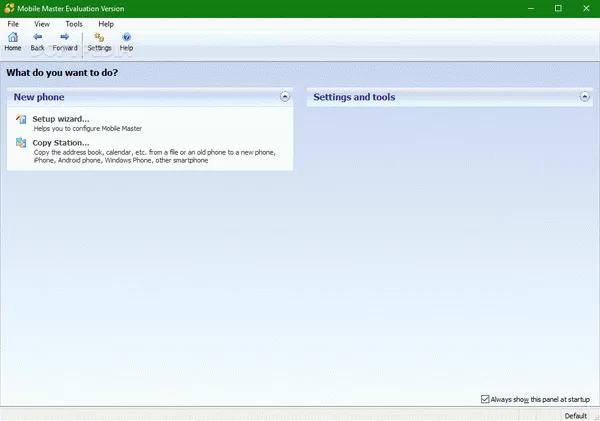Click the Help toolbar icon
This screenshot has width=600, height=421.
(x=126, y=37)
